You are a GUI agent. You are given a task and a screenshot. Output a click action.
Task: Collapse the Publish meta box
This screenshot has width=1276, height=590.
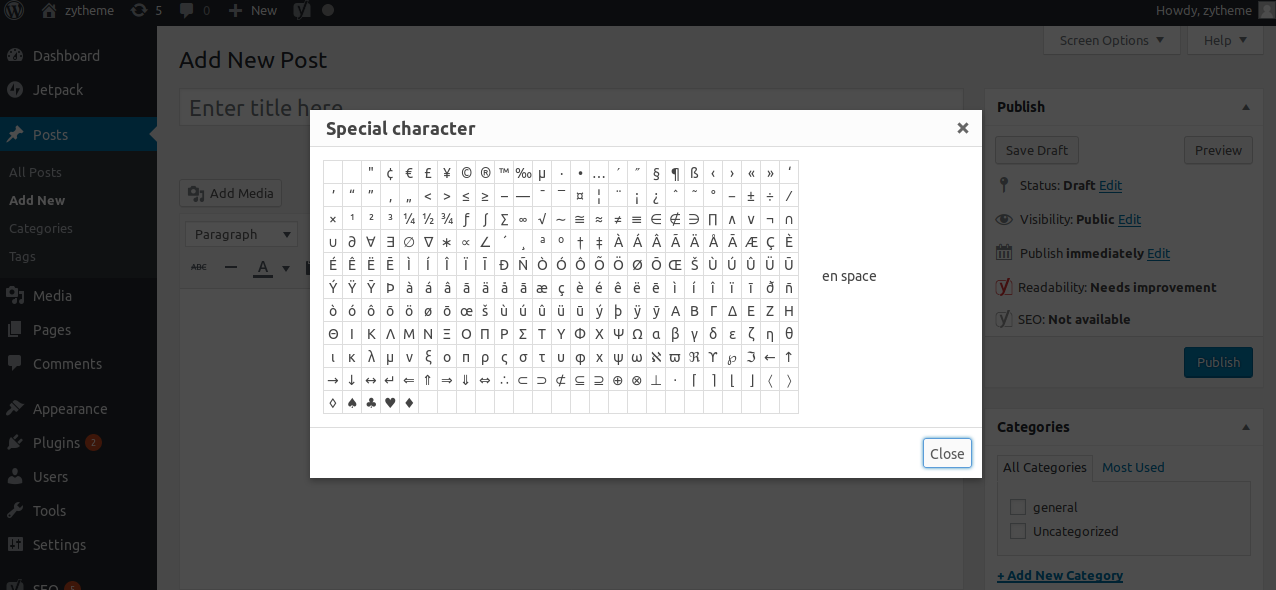pos(1246,107)
